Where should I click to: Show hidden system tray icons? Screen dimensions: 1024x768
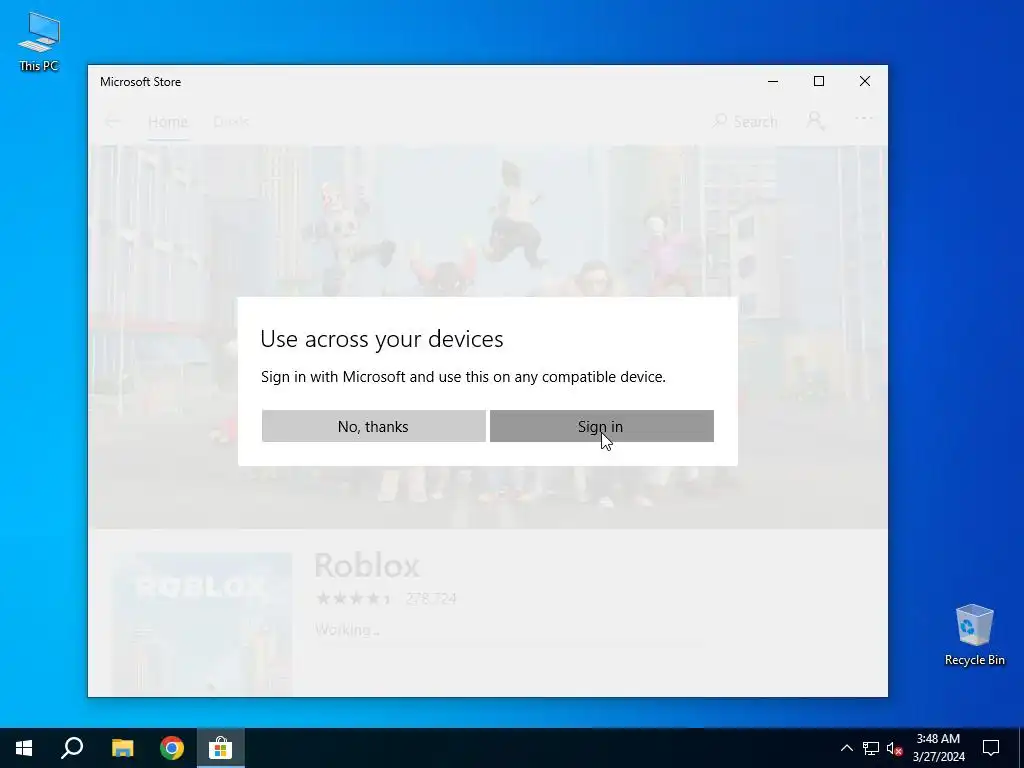(846, 748)
